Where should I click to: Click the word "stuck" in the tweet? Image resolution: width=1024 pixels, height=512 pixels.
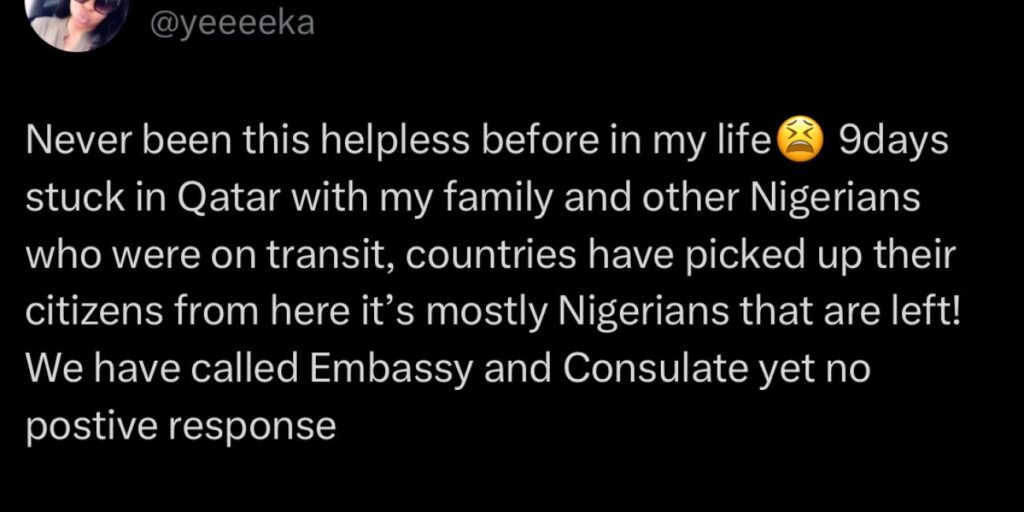[x=66, y=200]
